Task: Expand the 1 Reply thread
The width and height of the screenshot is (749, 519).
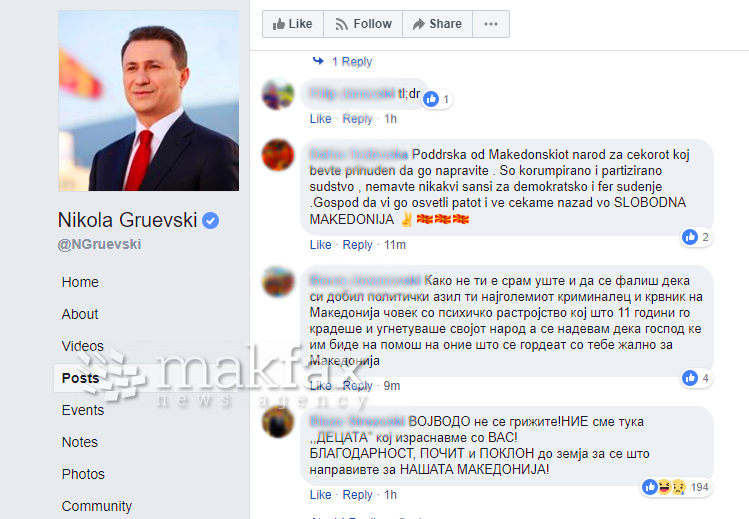Action: click(x=352, y=62)
